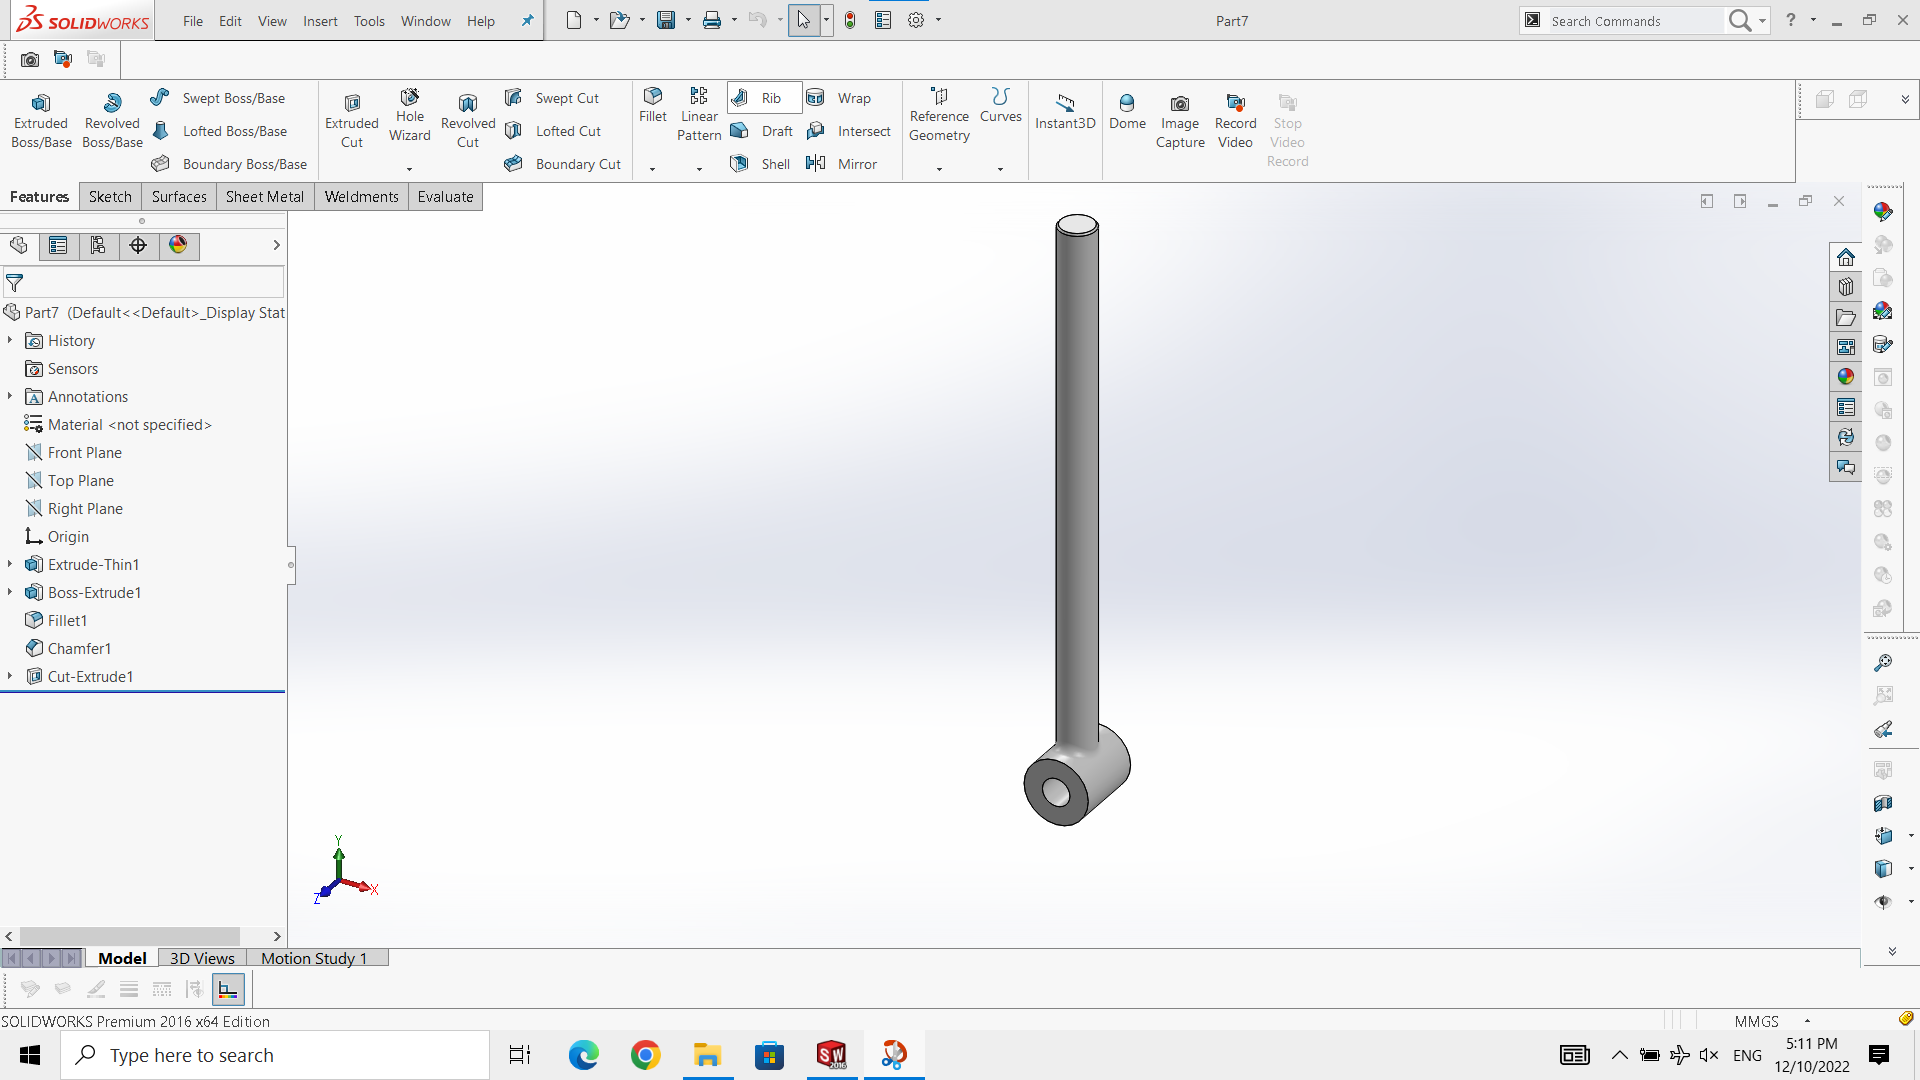The height and width of the screenshot is (1080, 1920).
Task: Switch to the Sketch tab
Action: tap(110, 197)
